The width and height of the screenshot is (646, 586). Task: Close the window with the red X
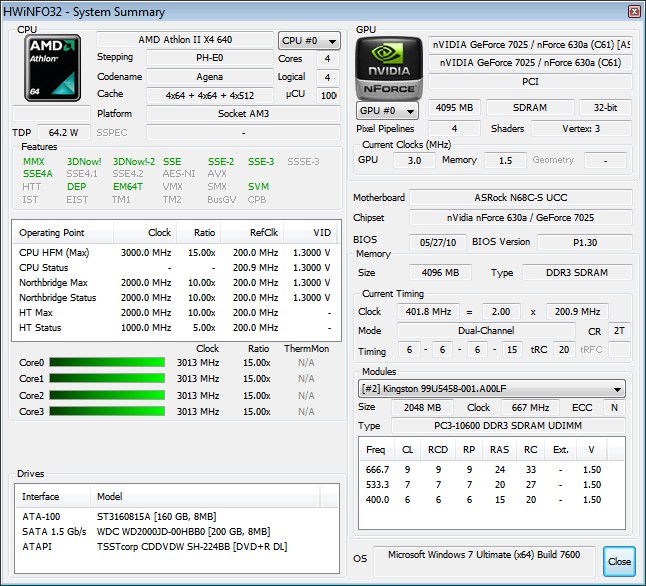[632, 12]
